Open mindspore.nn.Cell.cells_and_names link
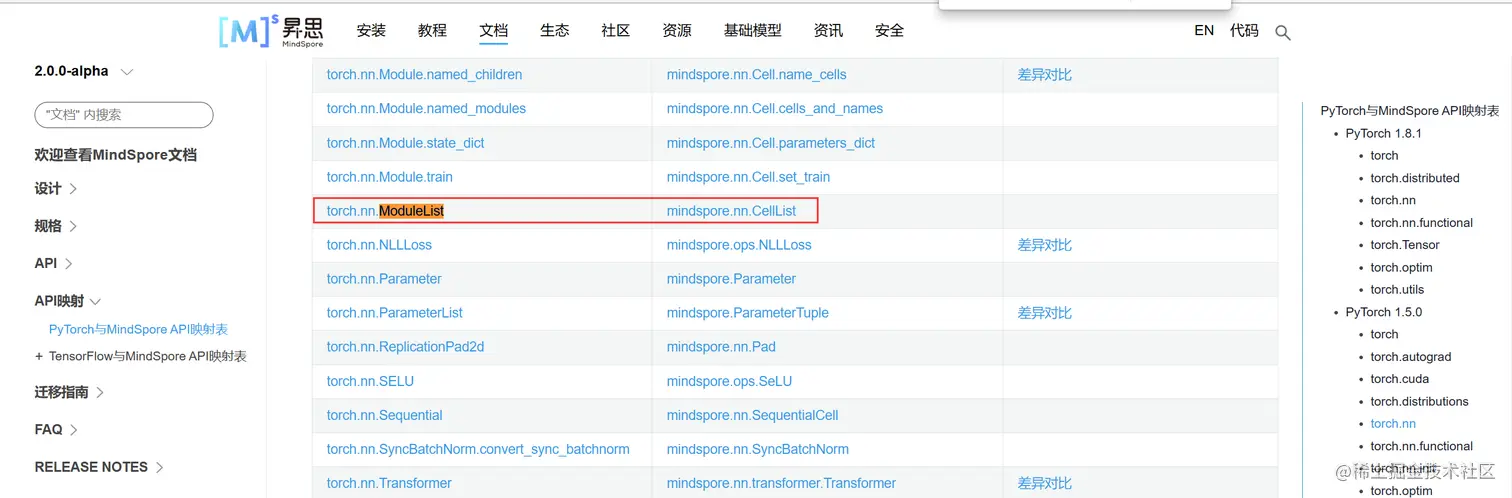The width and height of the screenshot is (1512, 498). (x=775, y=109)
